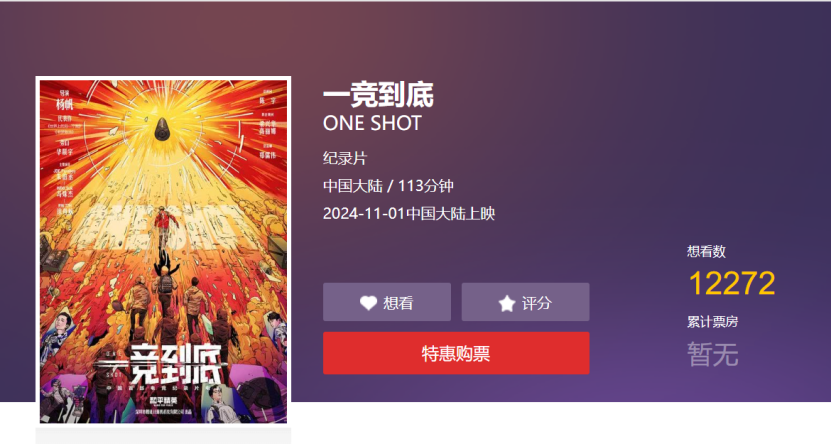Click the heart icon beside 想看

(368, 302)
